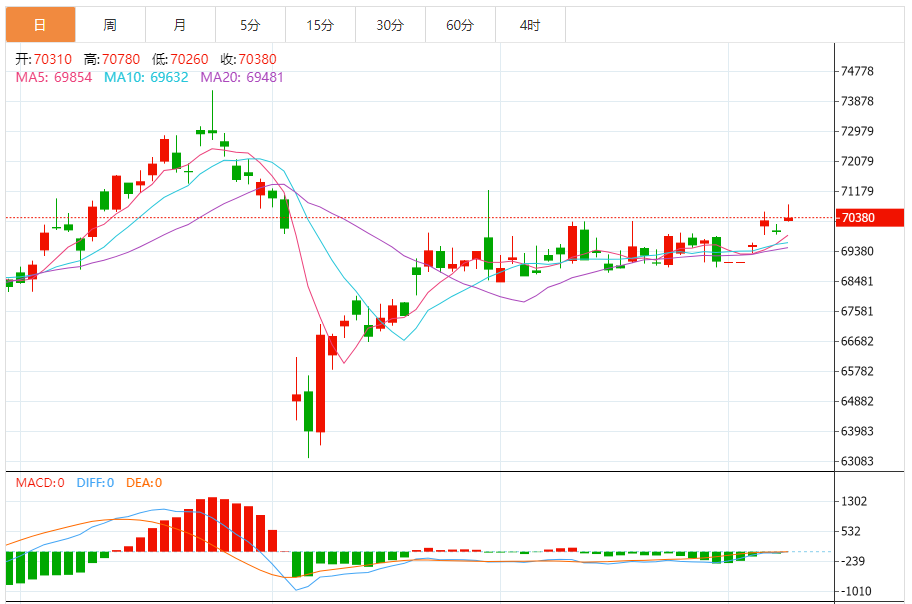Screen dimensions: 912x604
Task: Select the MA5: 69854 legend label
Action: [x=54, y=77]
